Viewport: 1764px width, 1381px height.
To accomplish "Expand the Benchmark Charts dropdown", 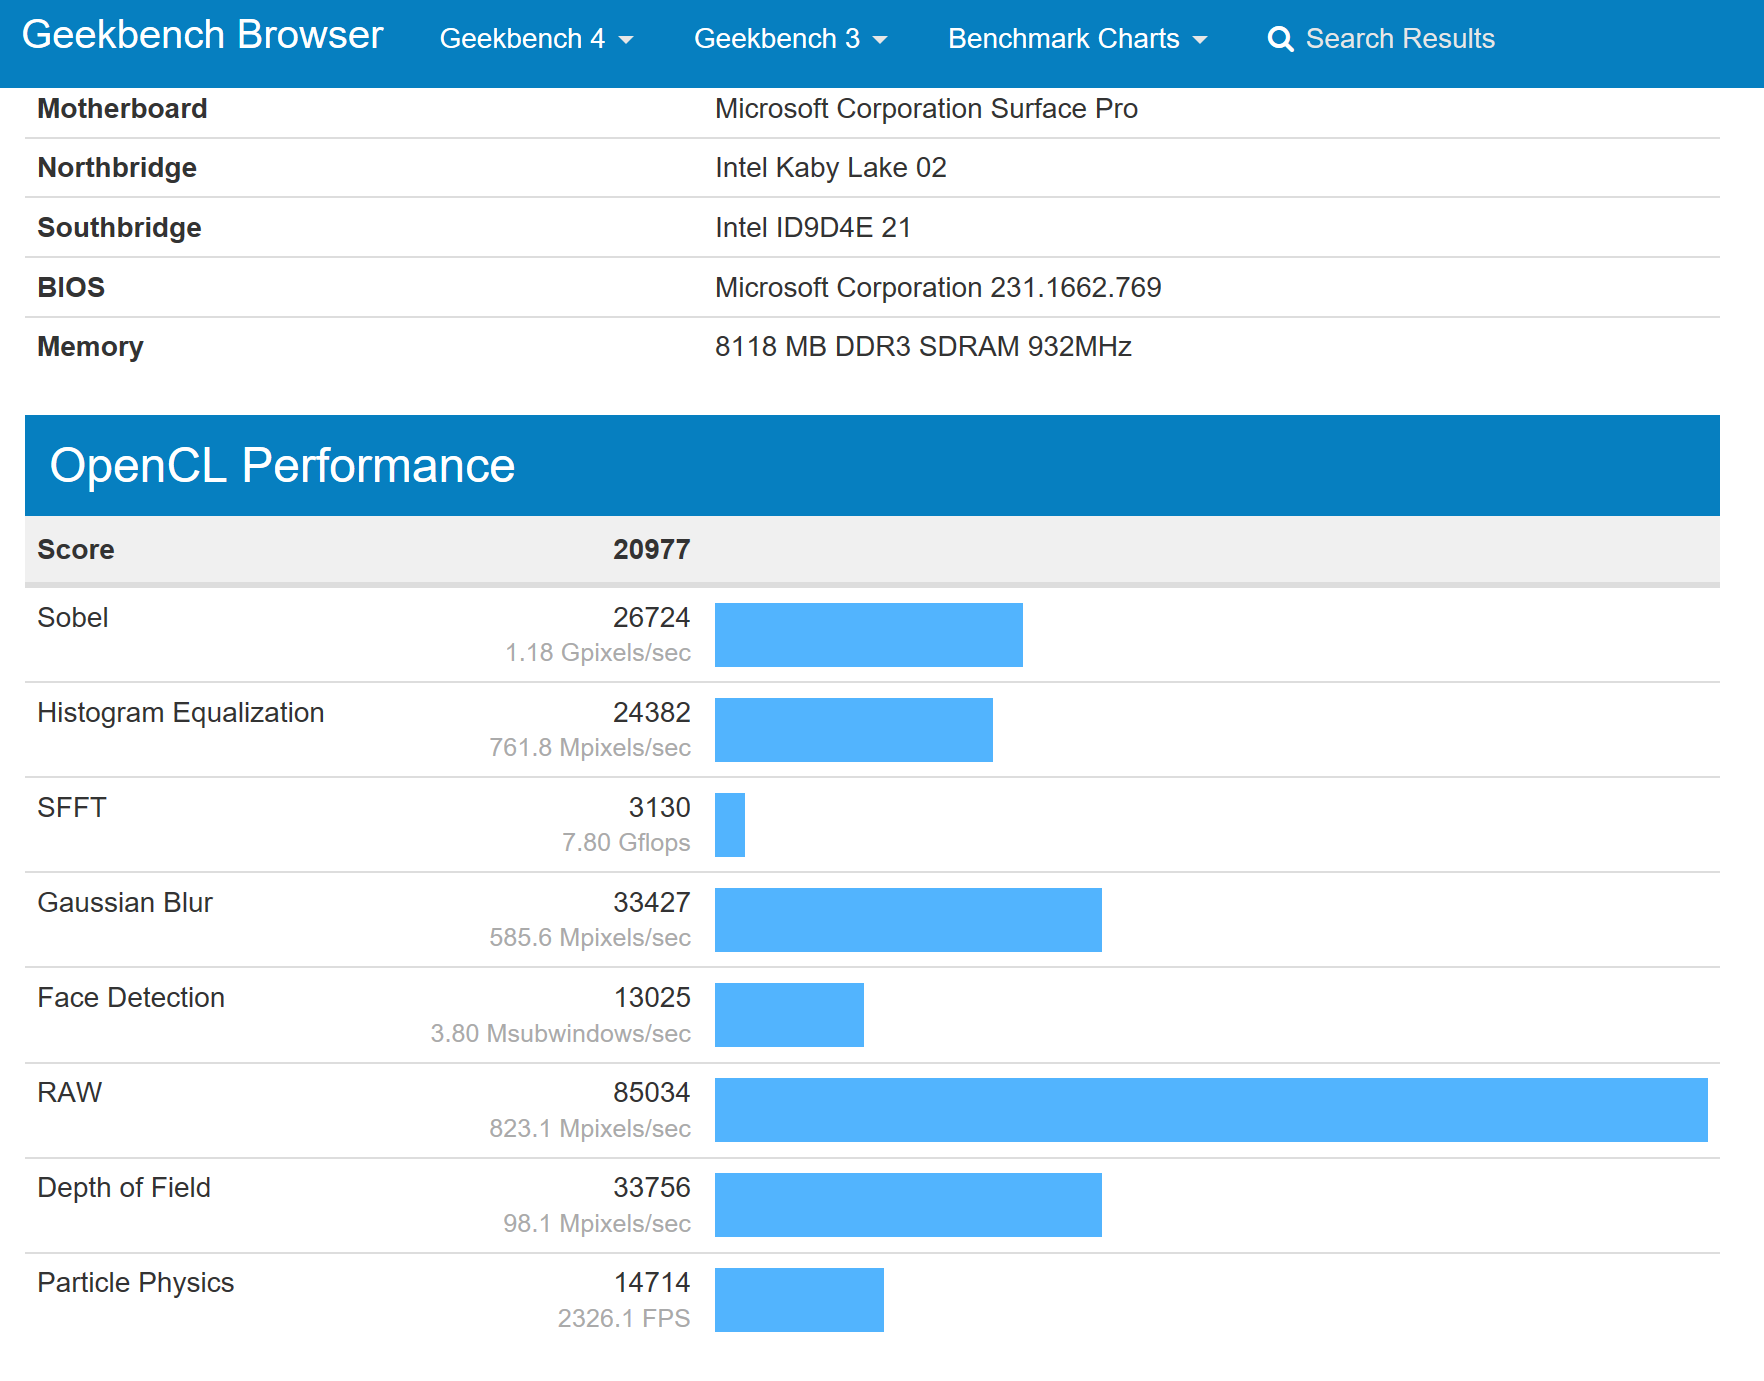I will click(1077, 39).
